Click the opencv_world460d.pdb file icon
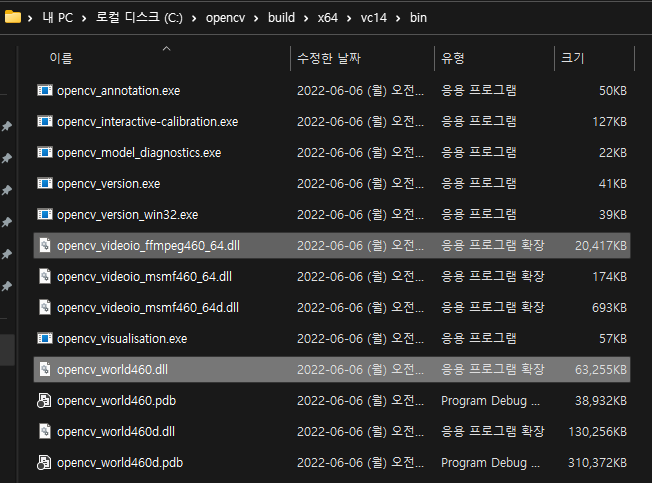 pyautogui.click(x=44, y=462)
